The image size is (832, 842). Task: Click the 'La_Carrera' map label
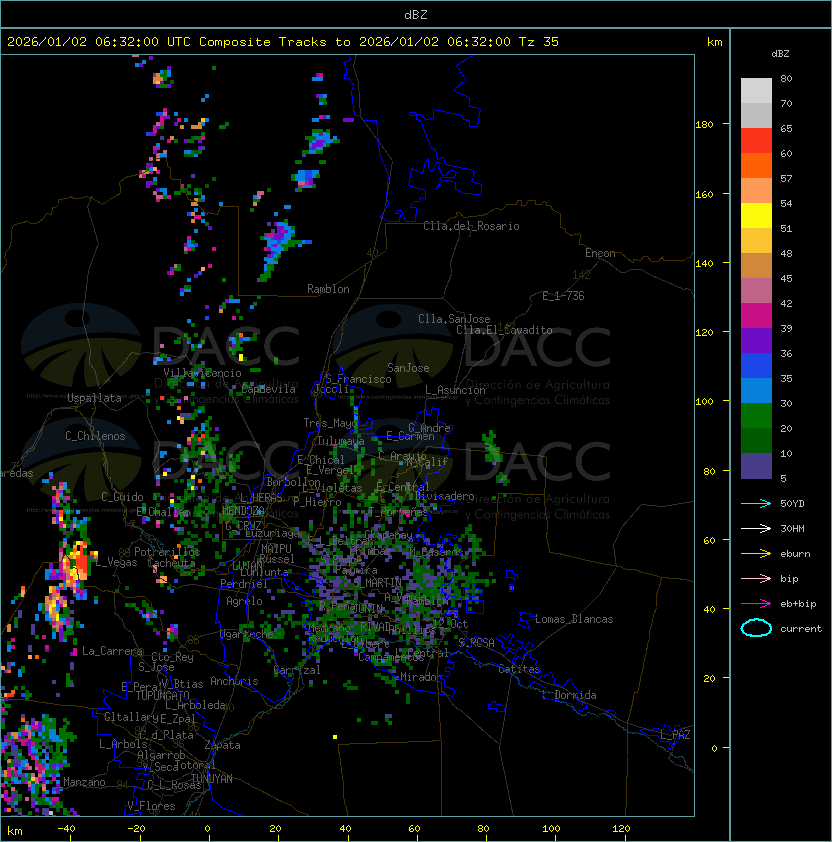point(113,651)
